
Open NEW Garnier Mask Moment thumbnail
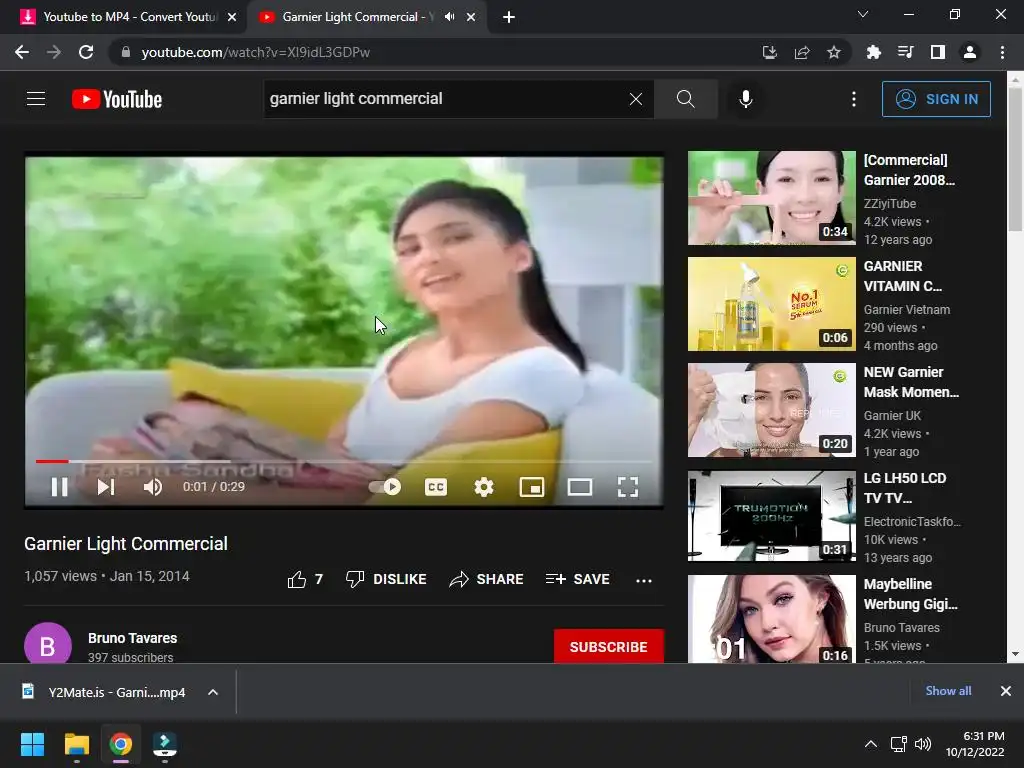pos(771,409)
